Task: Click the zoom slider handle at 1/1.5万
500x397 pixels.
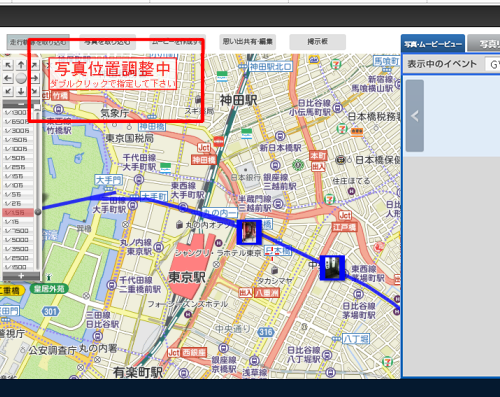Action: [x=38, y=212]
